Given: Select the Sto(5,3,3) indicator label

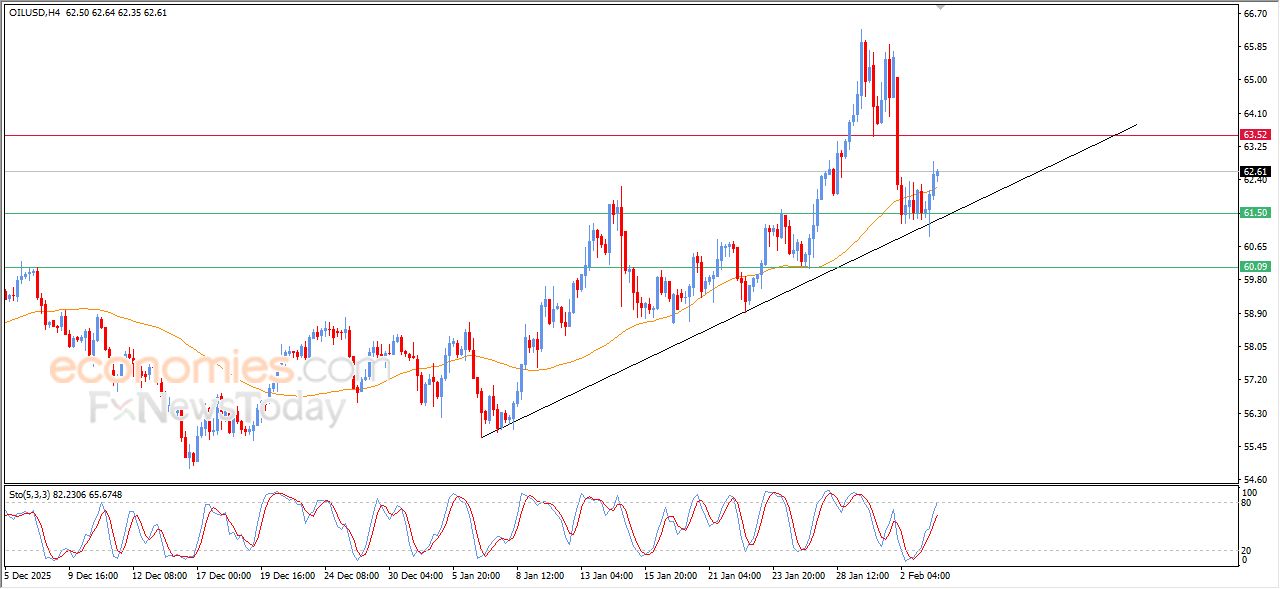Looking at the screenshot, I should pos(29,494).
